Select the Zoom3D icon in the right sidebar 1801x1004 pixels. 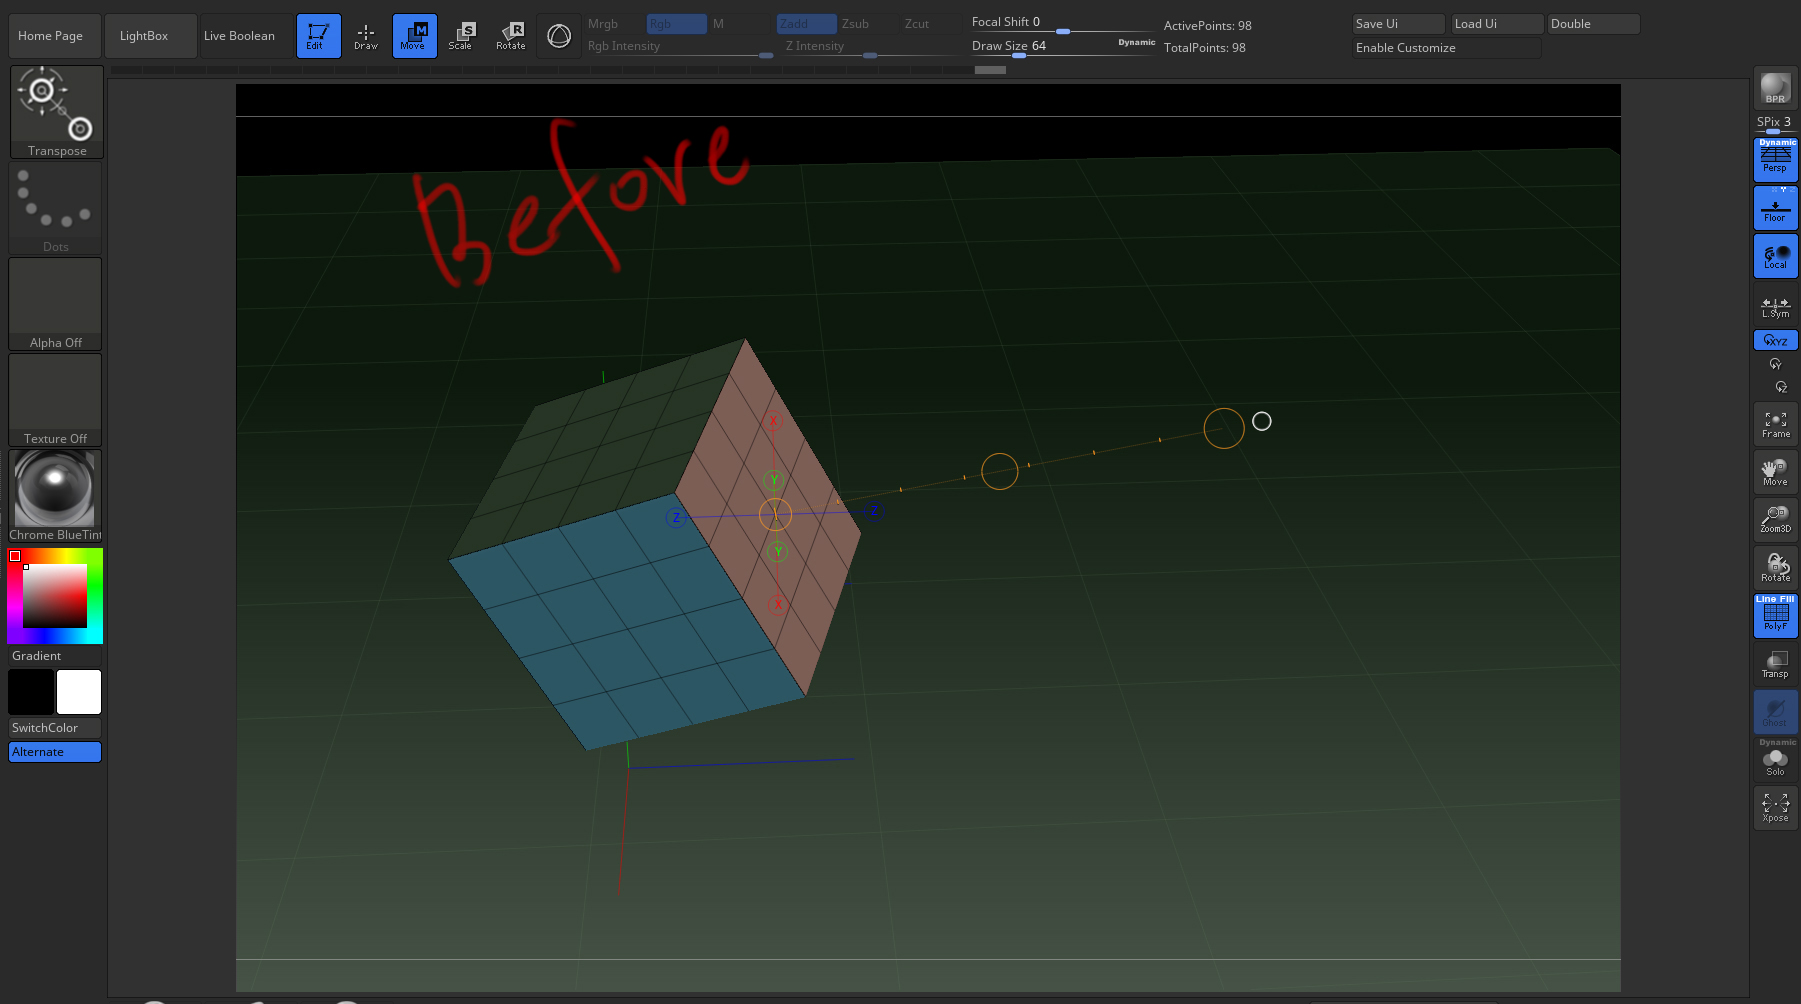click(1775, 519)
